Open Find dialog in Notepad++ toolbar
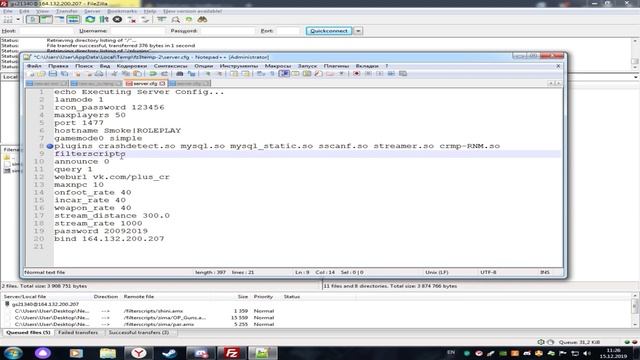 tap(180, 74)
